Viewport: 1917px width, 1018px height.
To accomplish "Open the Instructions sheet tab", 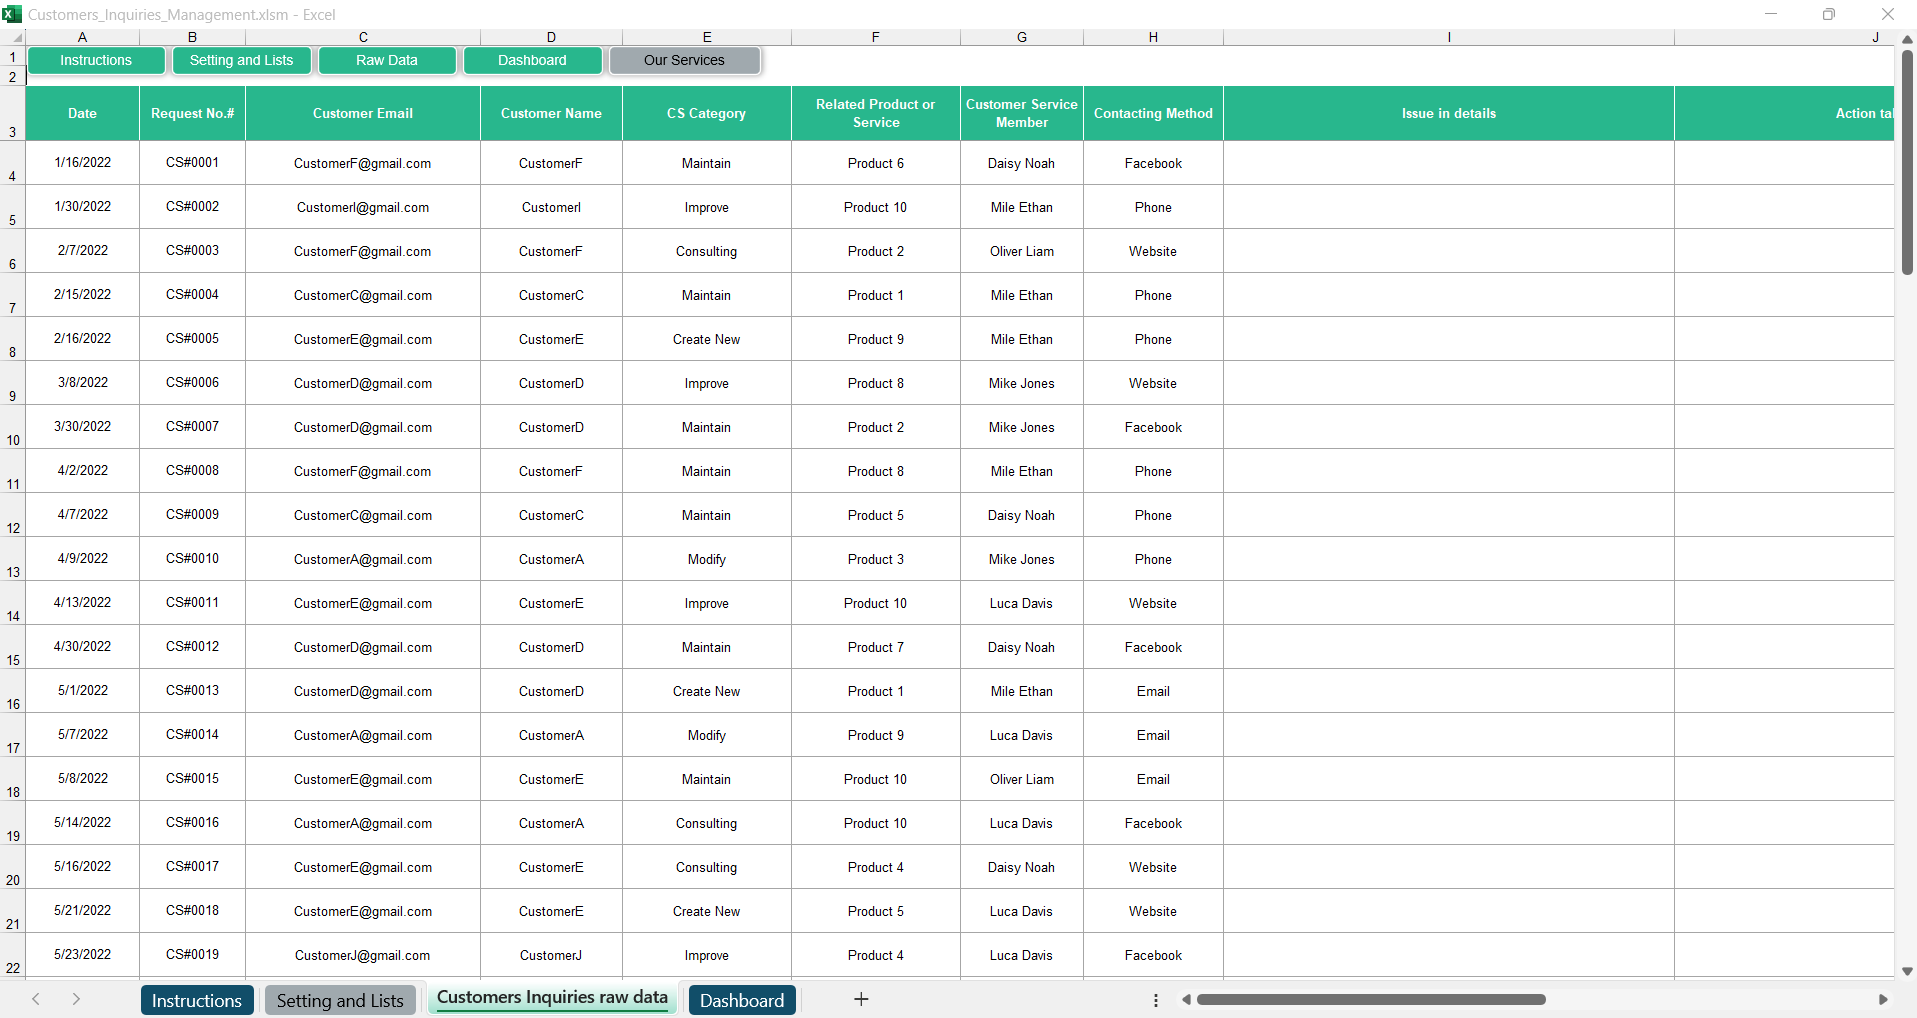I will (x=196, y=1000).
